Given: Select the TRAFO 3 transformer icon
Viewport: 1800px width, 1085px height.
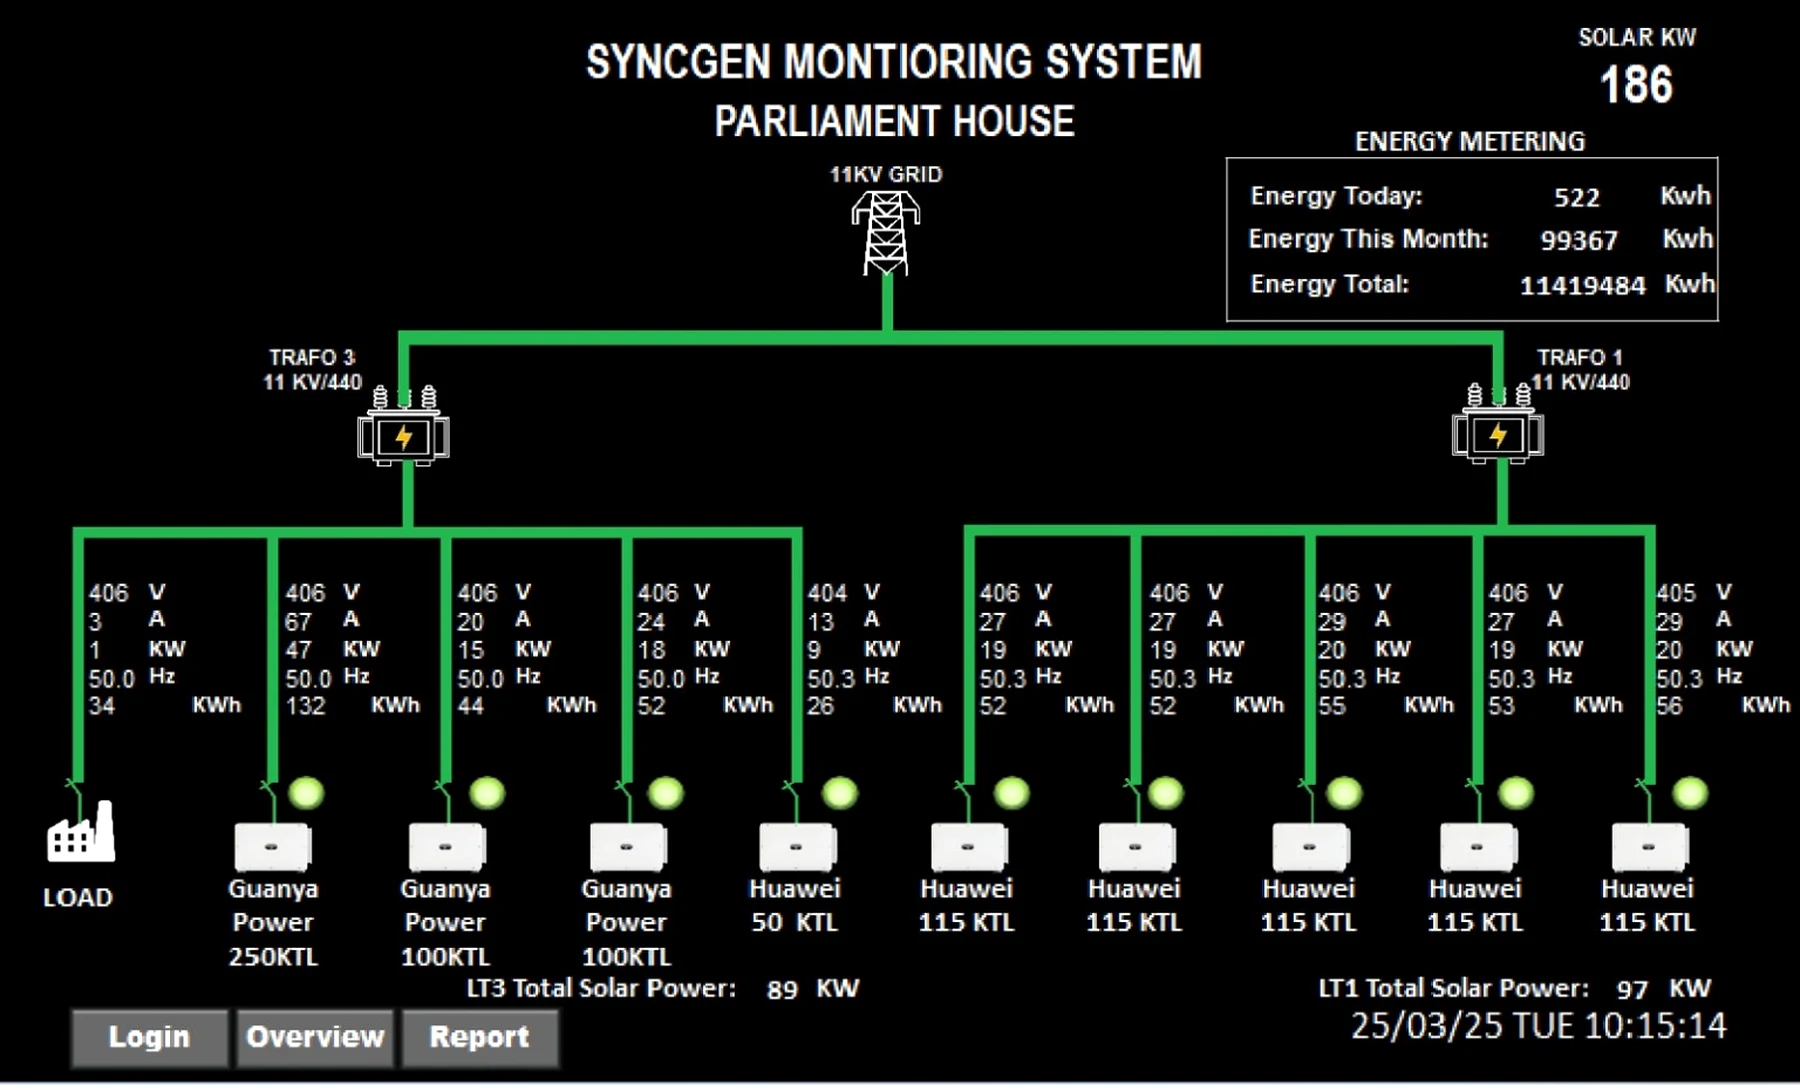Looking at the screenshot, I should 404,426.
